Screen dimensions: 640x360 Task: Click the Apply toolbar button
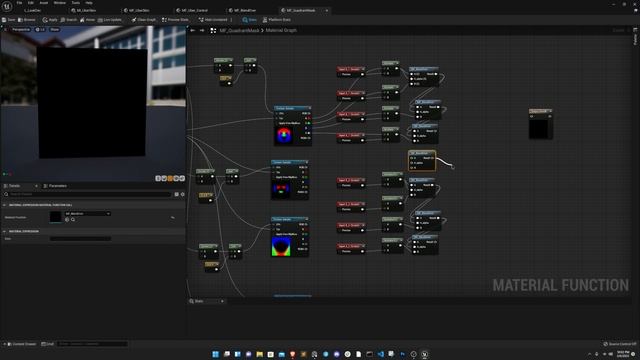pos(50,20)
